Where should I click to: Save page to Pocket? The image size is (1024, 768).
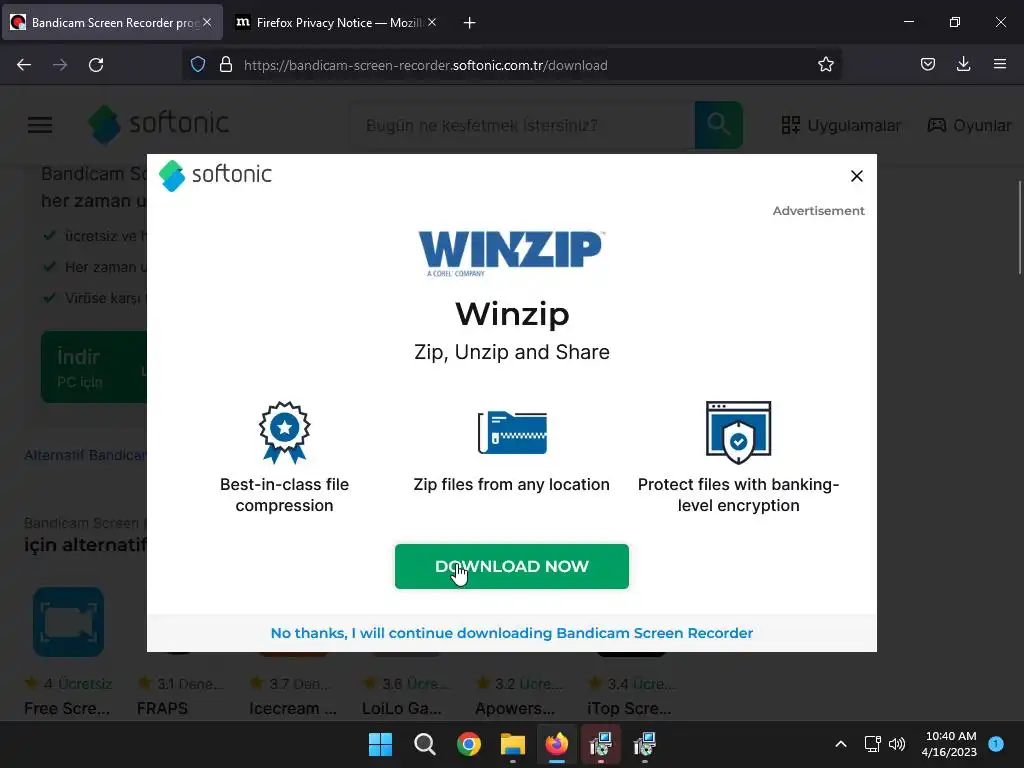[x=927, y=65]
